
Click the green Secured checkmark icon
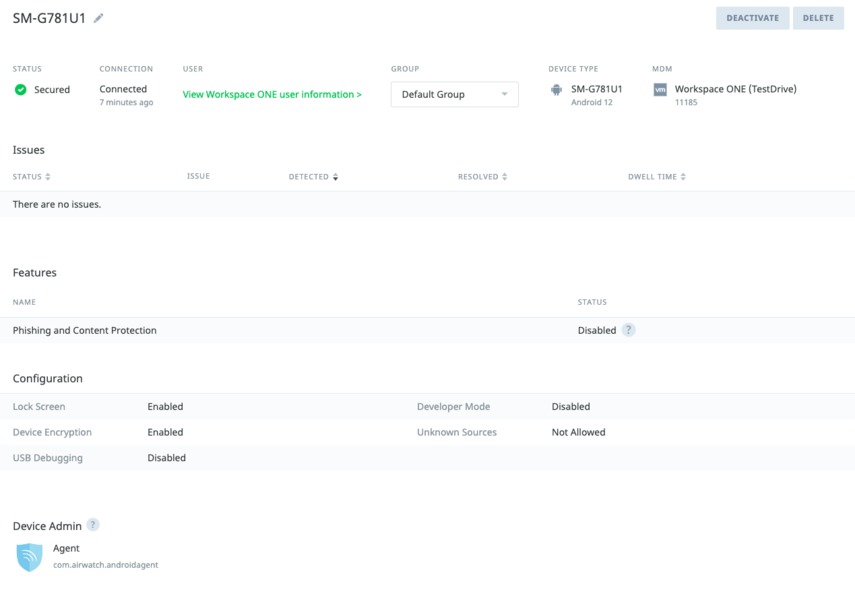click(20, 90)
